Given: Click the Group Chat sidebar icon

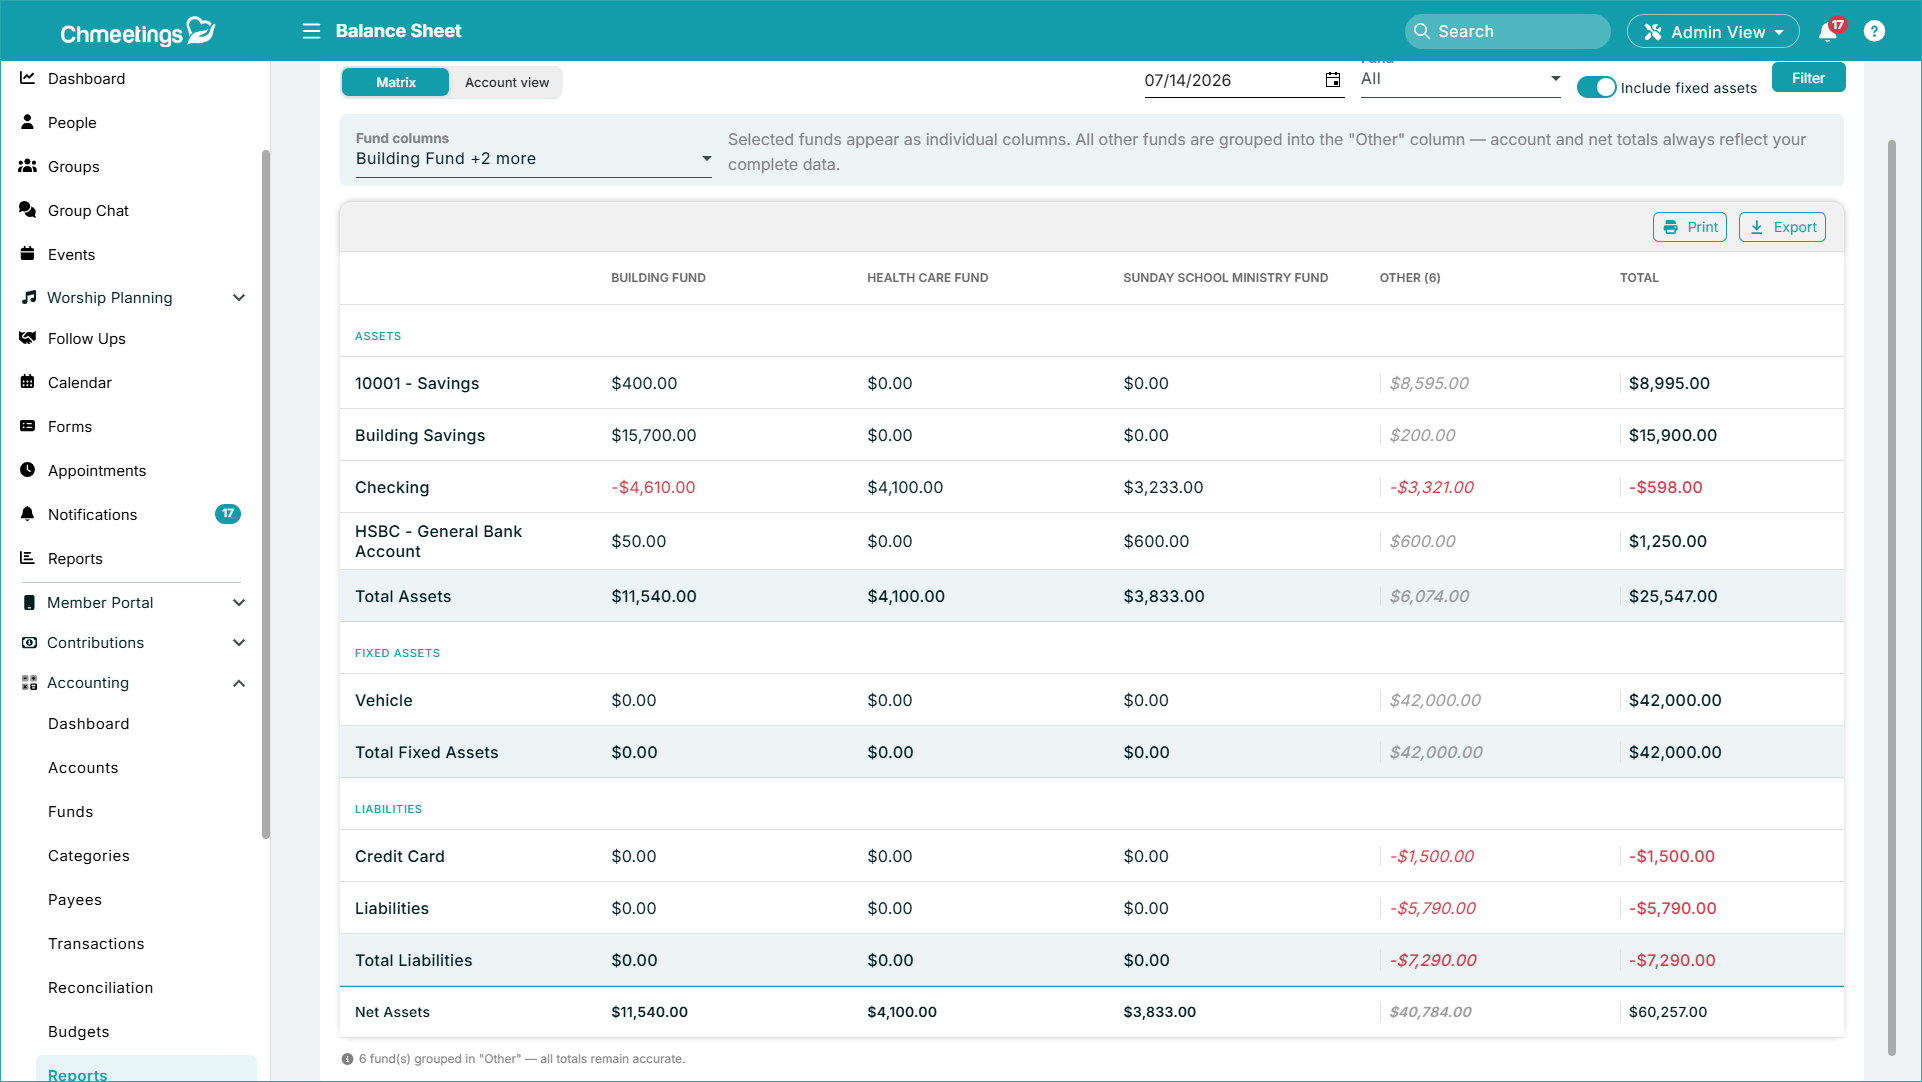Looking at the screenshot, I should [x=28, y=210].
